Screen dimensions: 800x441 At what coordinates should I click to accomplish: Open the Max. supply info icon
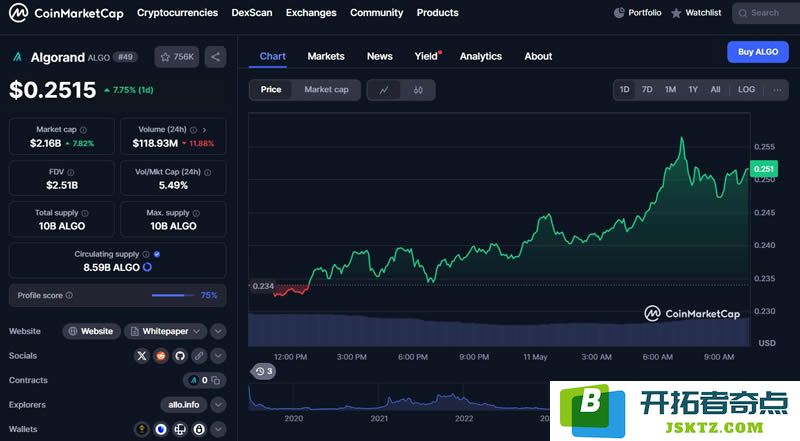196,213
